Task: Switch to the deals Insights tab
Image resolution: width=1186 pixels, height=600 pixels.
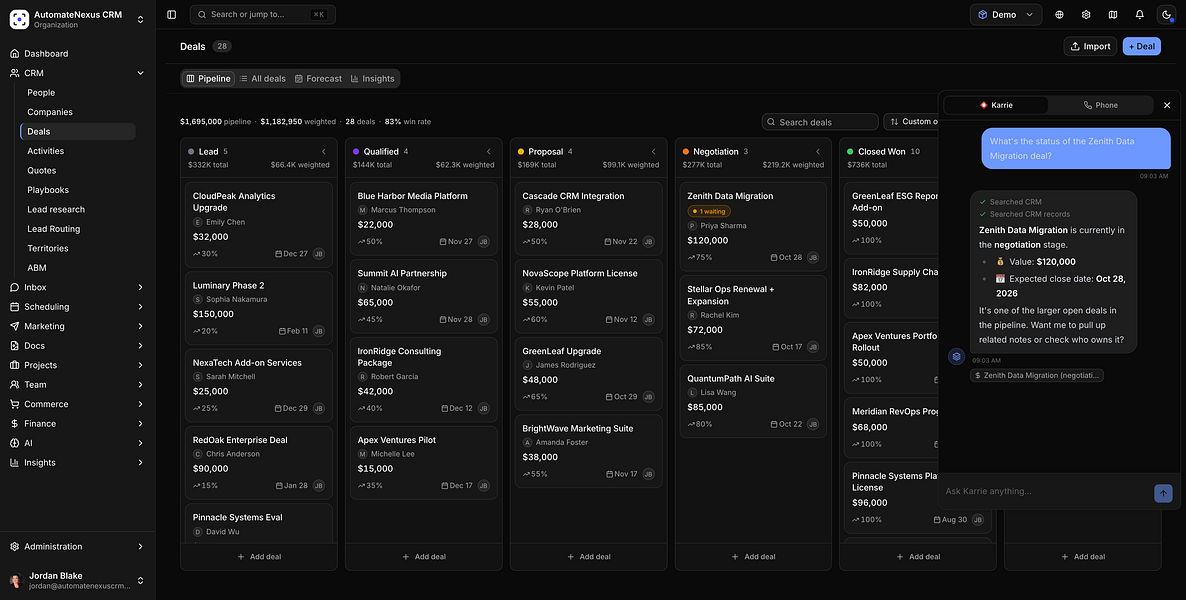Action: point(372,79)
